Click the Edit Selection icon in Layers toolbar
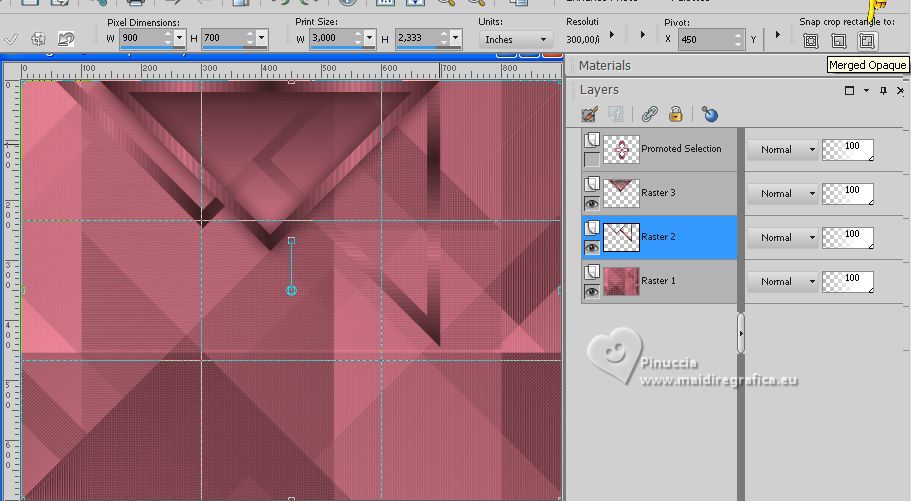Viewport: 911px width, 501px height. pyautogui.click(x=589, y=114)
